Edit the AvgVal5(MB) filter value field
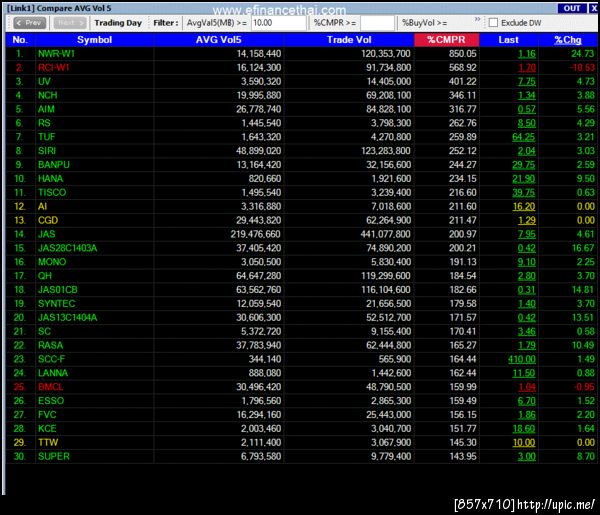Viewport: 600px width, 515px height. click(x=279, y=23)
